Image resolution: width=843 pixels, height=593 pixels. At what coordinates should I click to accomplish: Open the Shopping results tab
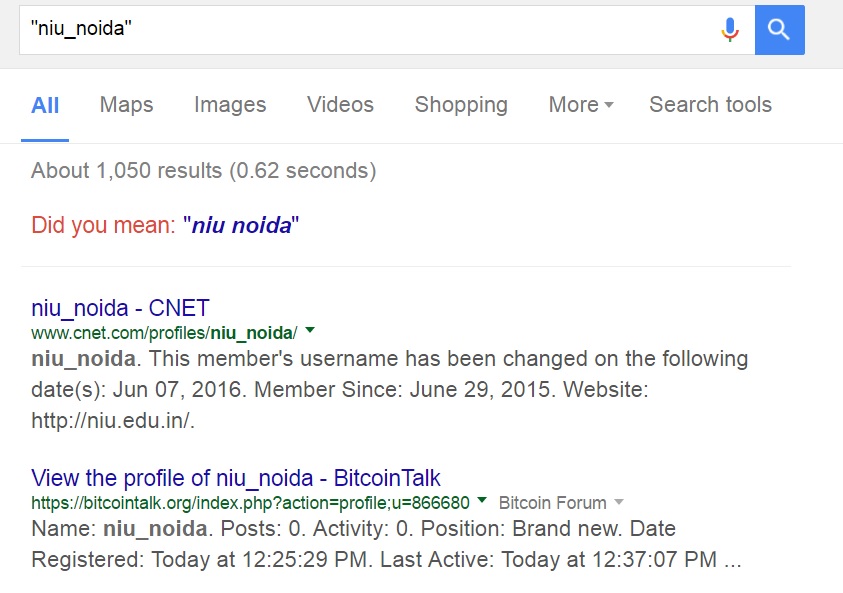tap(461, 105)
